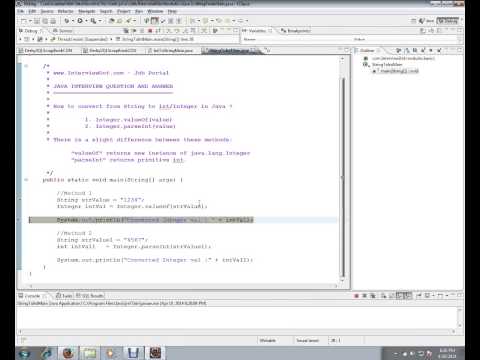The width and height of the screenshot is (480, 360).
Task: Open dropdown arrow next to External Tools icon
Action: tap(100, 21)
